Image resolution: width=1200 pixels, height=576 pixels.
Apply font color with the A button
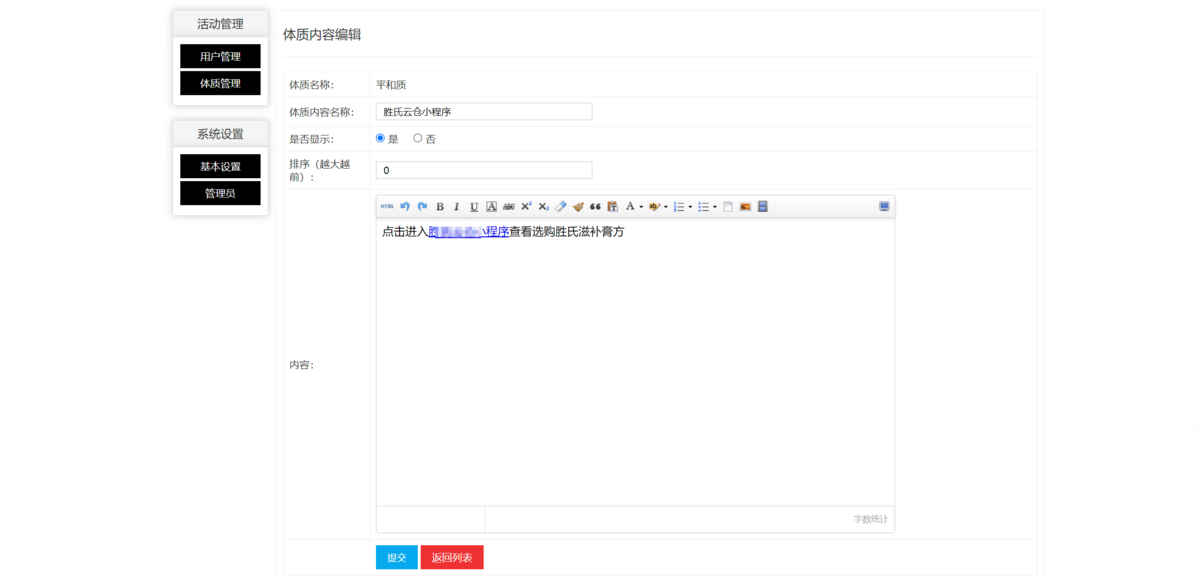click(630, 206)
